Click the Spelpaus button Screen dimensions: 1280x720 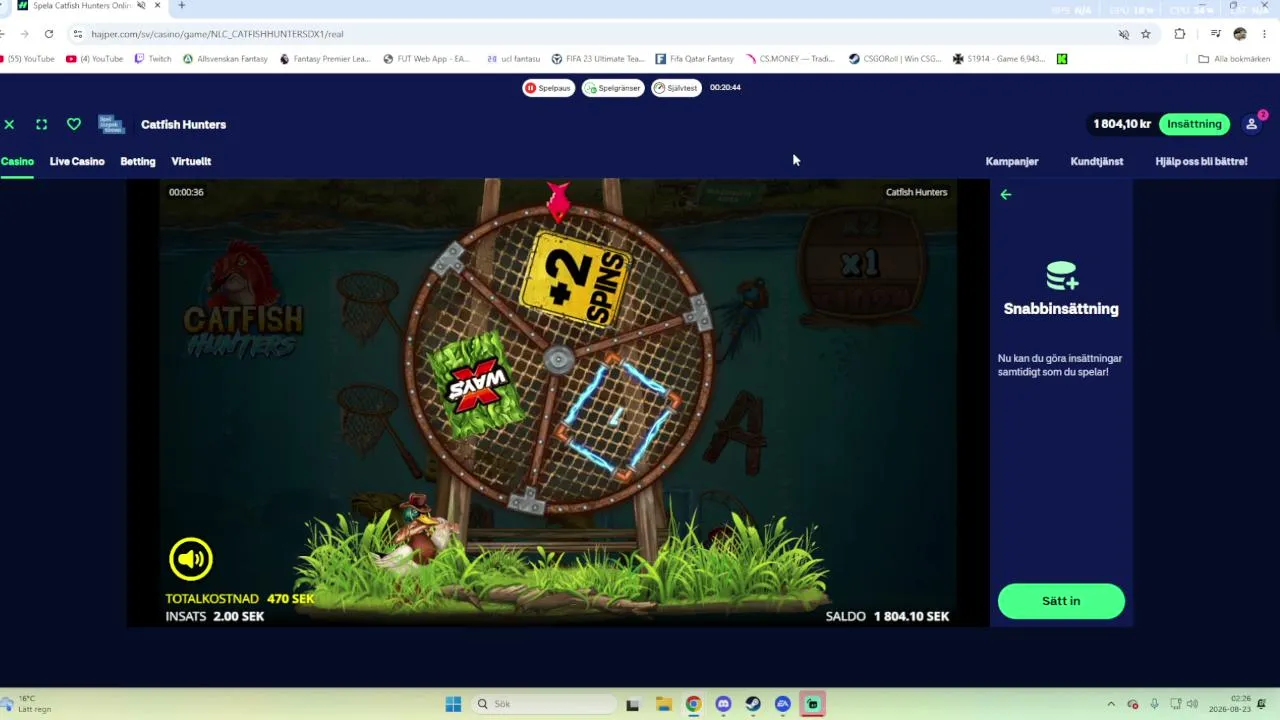pos(548,88)
